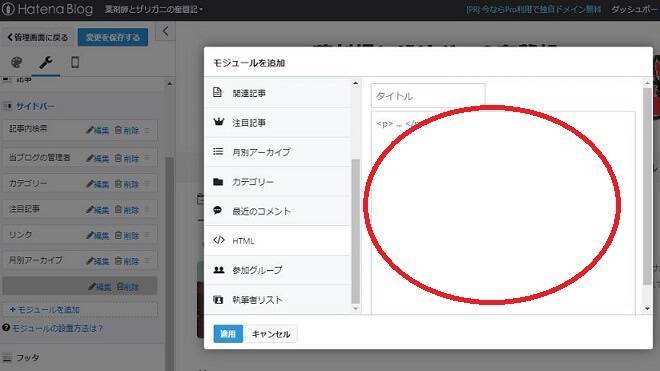This screenshot has width=660, height=371.
Task: Select 注目記事 module with crown icon
Action: 278,123
